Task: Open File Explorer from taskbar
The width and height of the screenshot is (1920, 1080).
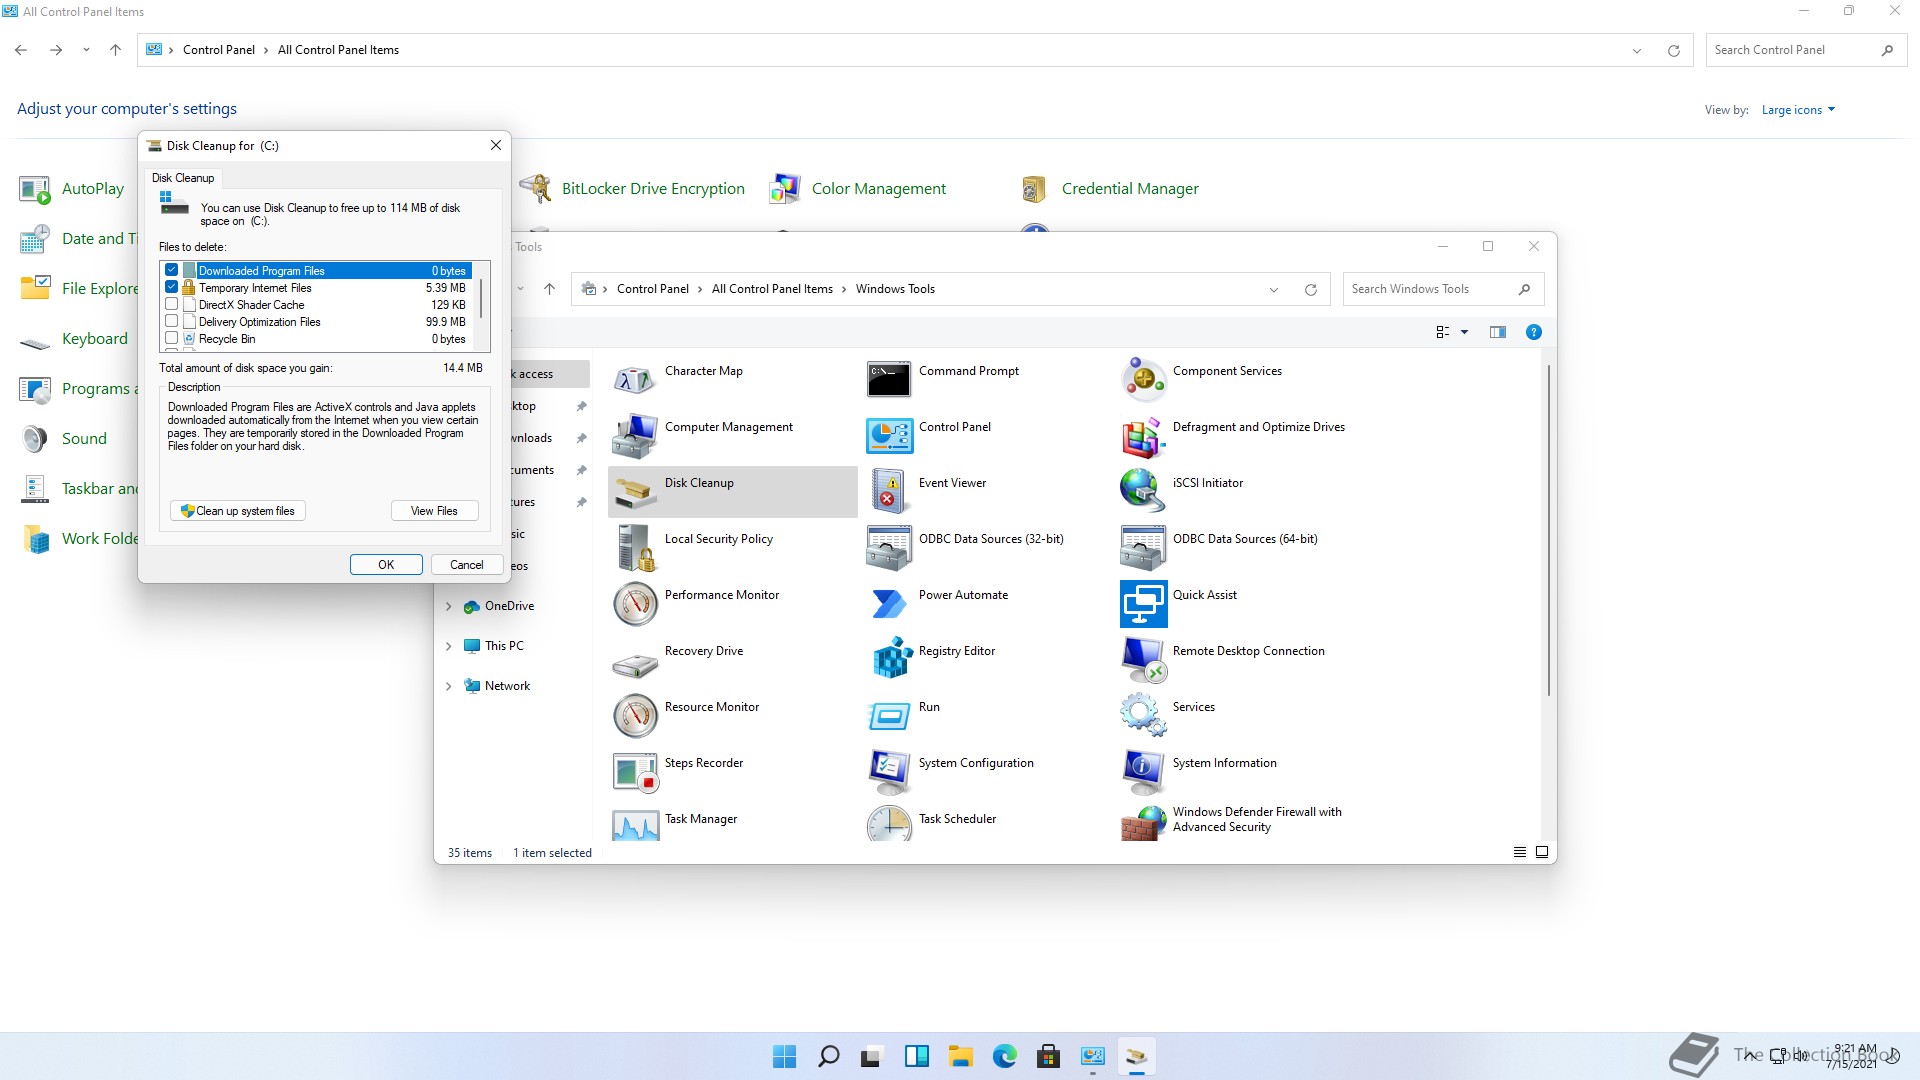Action: point(961,1056)
